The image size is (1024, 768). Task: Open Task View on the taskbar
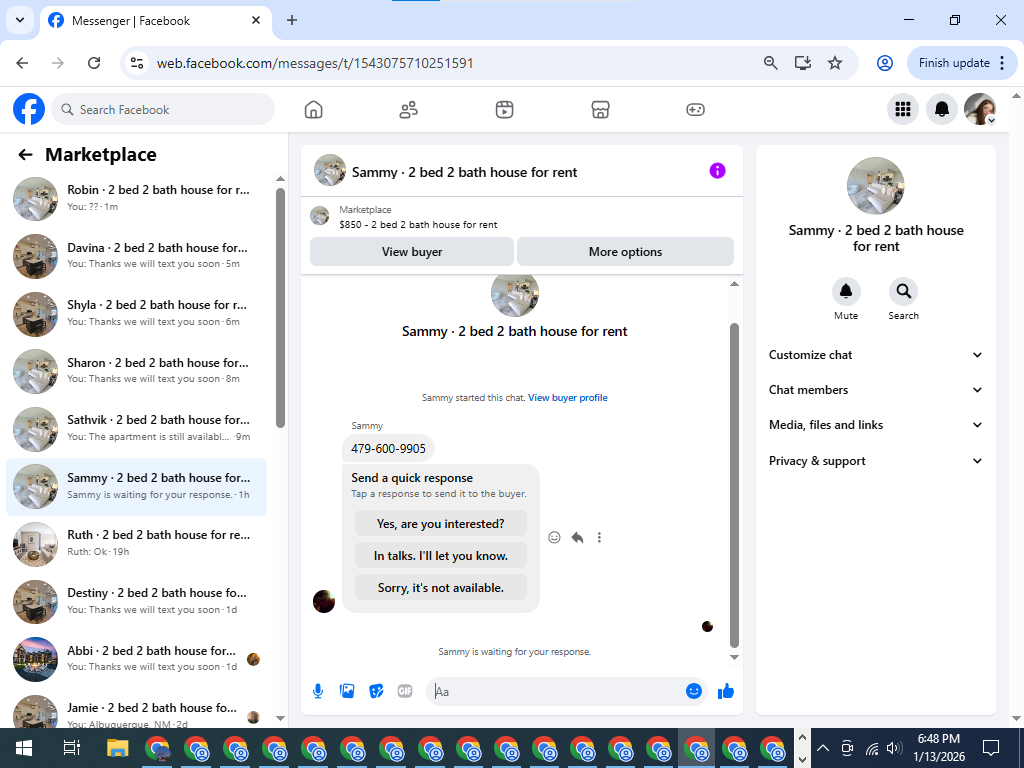pos(71,748)
